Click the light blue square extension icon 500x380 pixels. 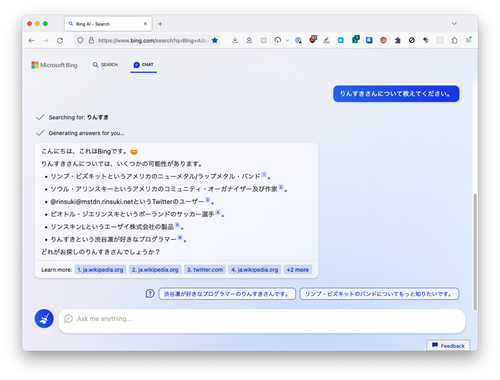341,40
